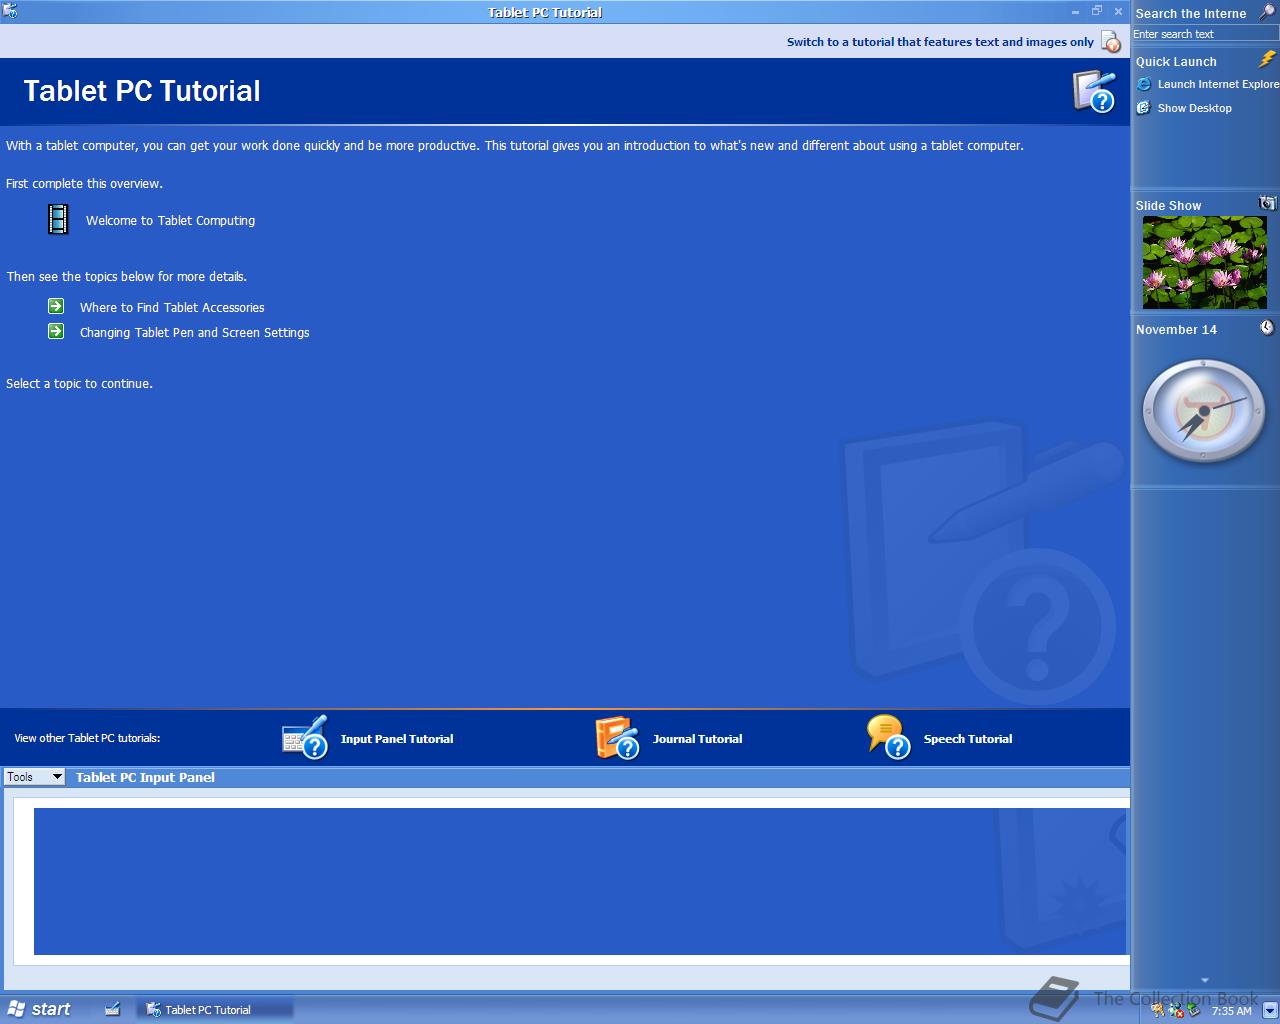
Task: Click the Show Desktop label in Quick Launch
Action: tap(1195, 109)
